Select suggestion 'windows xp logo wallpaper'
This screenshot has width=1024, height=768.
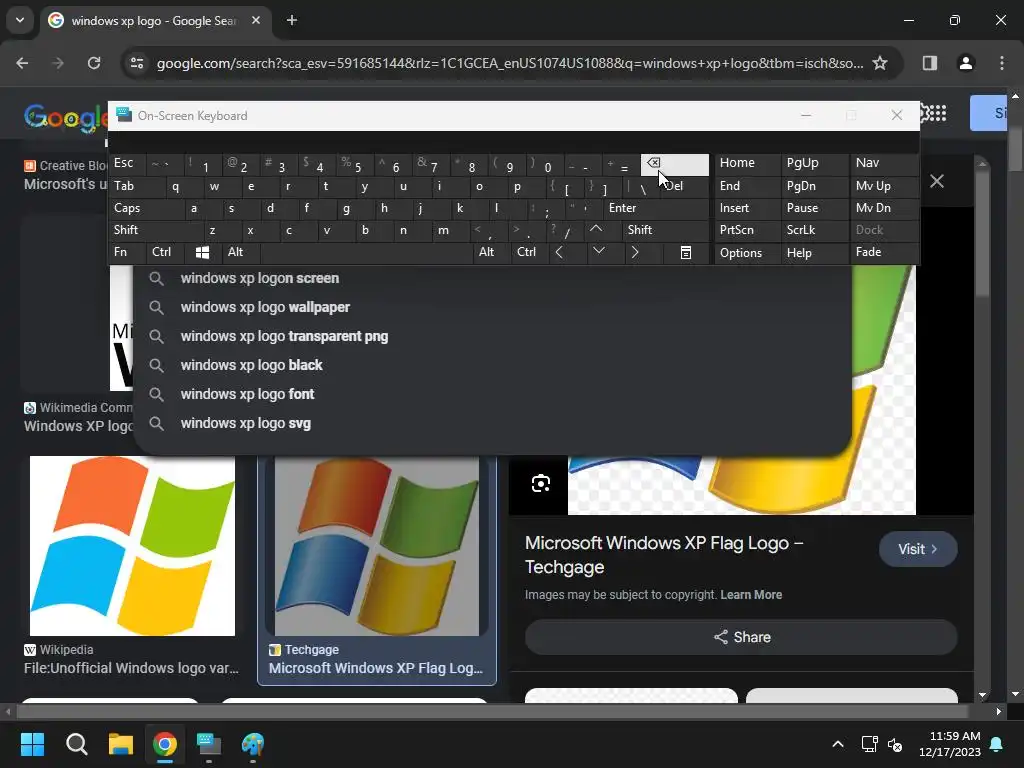tap(492, 307)
